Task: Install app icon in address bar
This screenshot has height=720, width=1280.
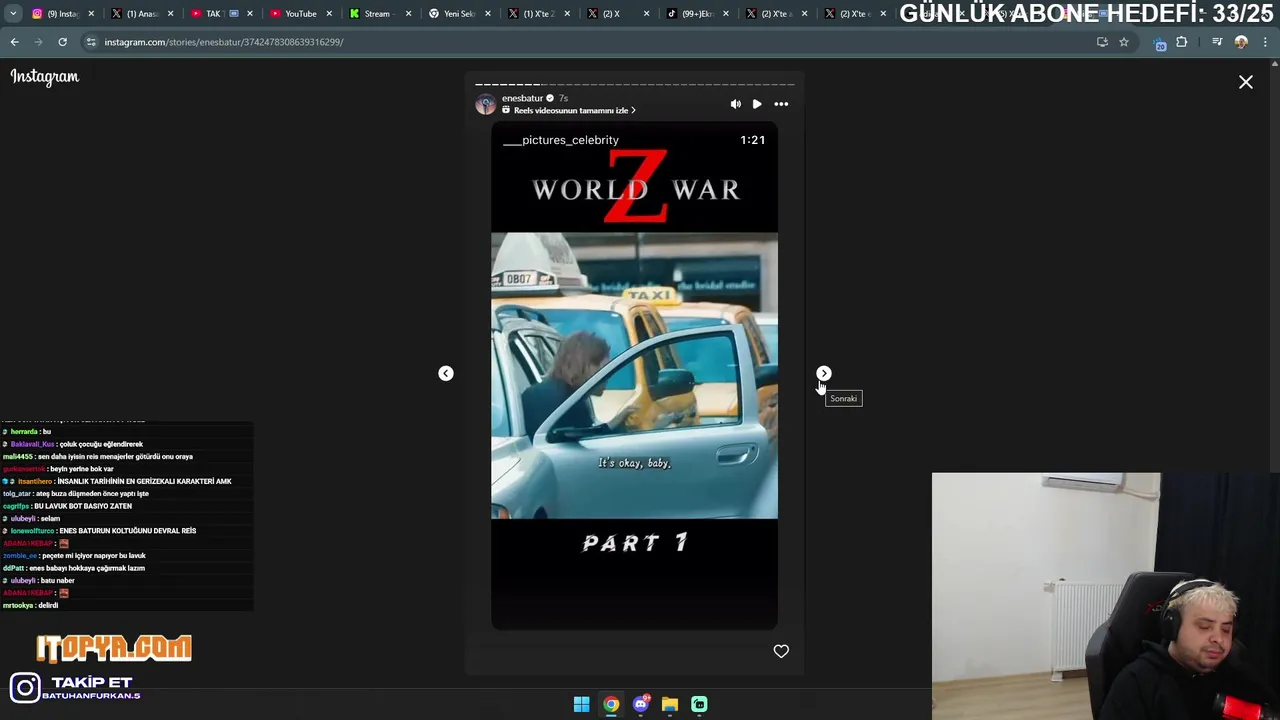Action: tap(1102, 42)
